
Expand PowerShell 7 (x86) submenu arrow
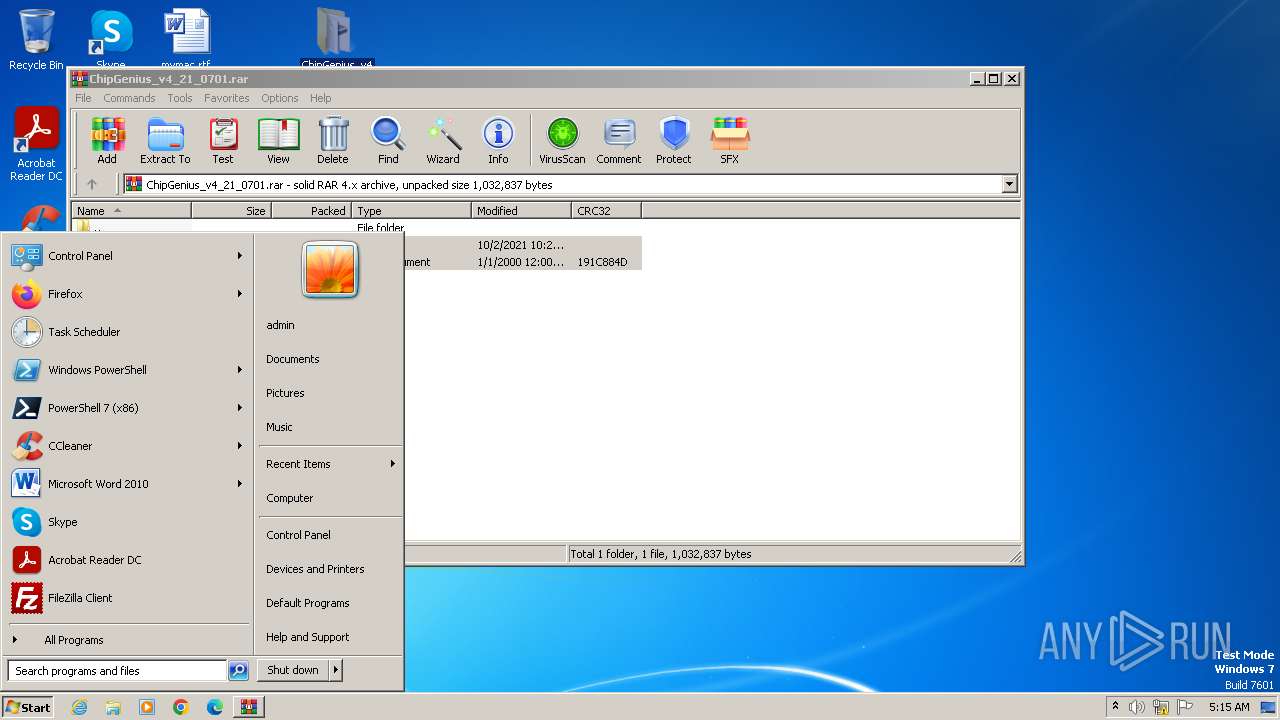(x=240, y=408)
